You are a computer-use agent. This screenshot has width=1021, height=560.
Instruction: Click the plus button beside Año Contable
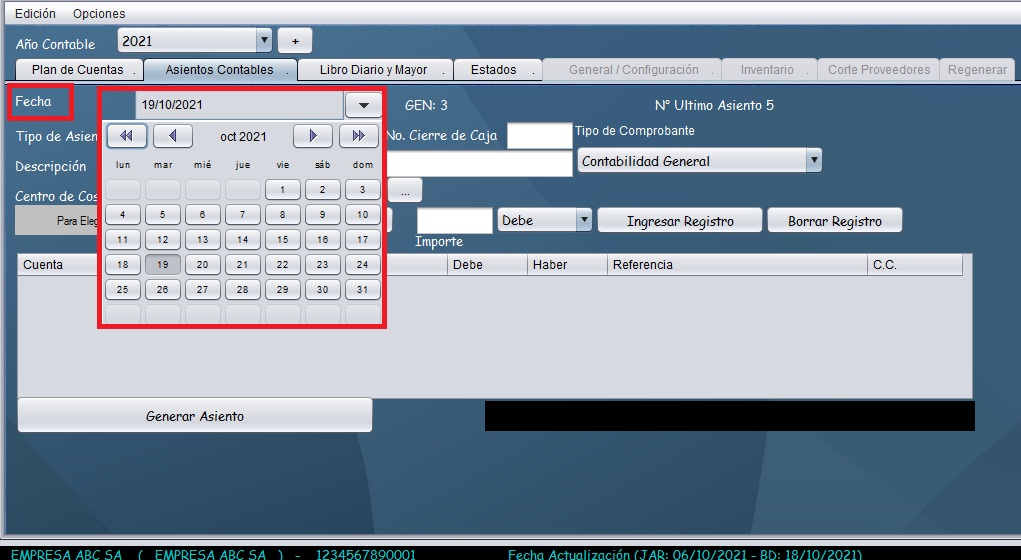click(x=295, y=41)
